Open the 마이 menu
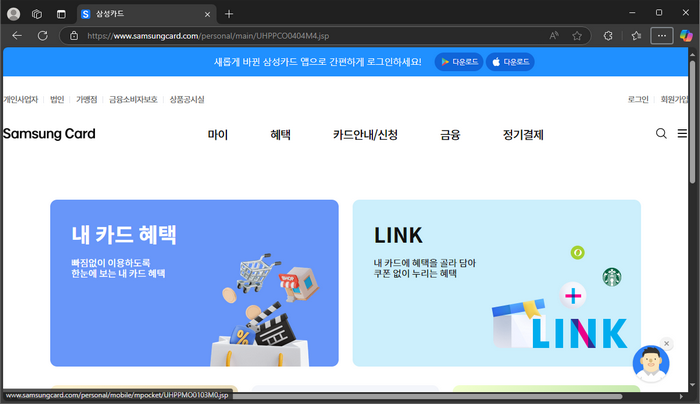 [218, 134]
